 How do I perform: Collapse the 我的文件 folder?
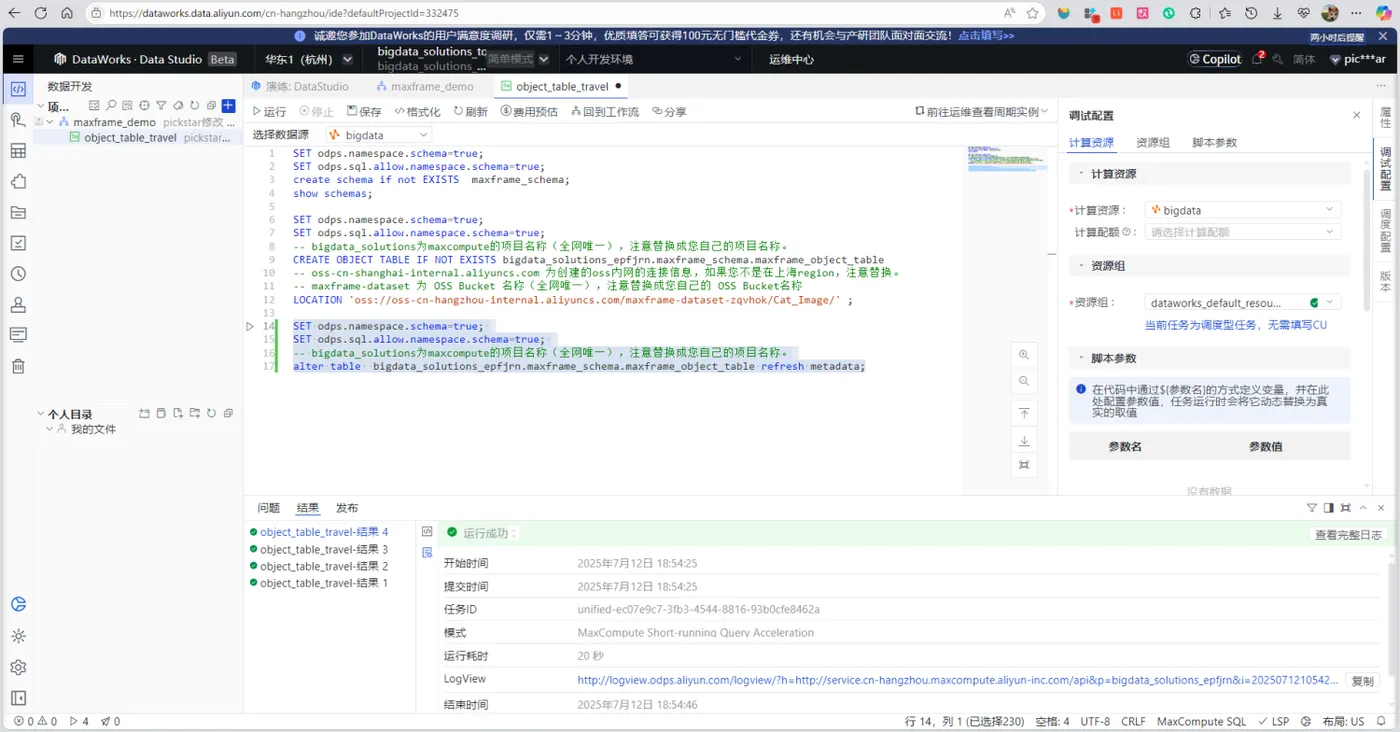pyautogui.click(x=50, y=429)
